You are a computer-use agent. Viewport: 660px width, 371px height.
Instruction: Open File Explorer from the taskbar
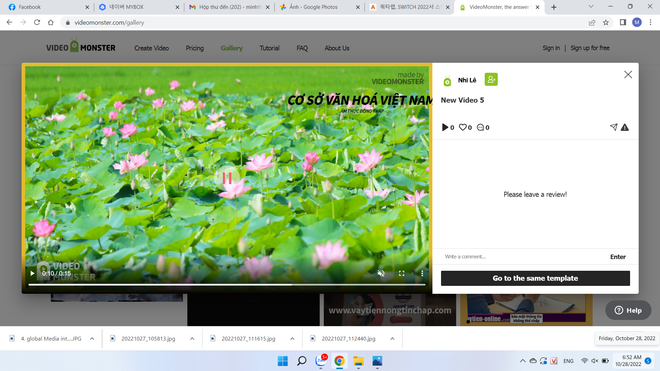358,361
